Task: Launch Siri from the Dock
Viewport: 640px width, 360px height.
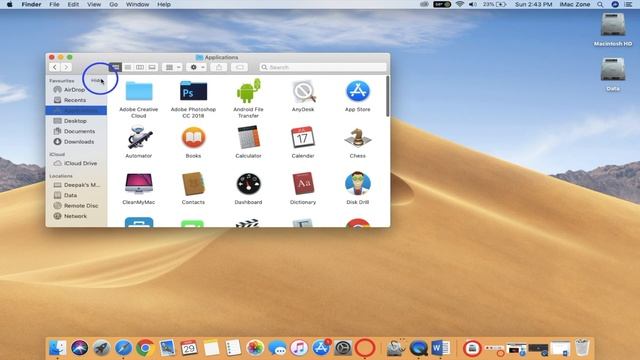Action: (x=80, y=348)
